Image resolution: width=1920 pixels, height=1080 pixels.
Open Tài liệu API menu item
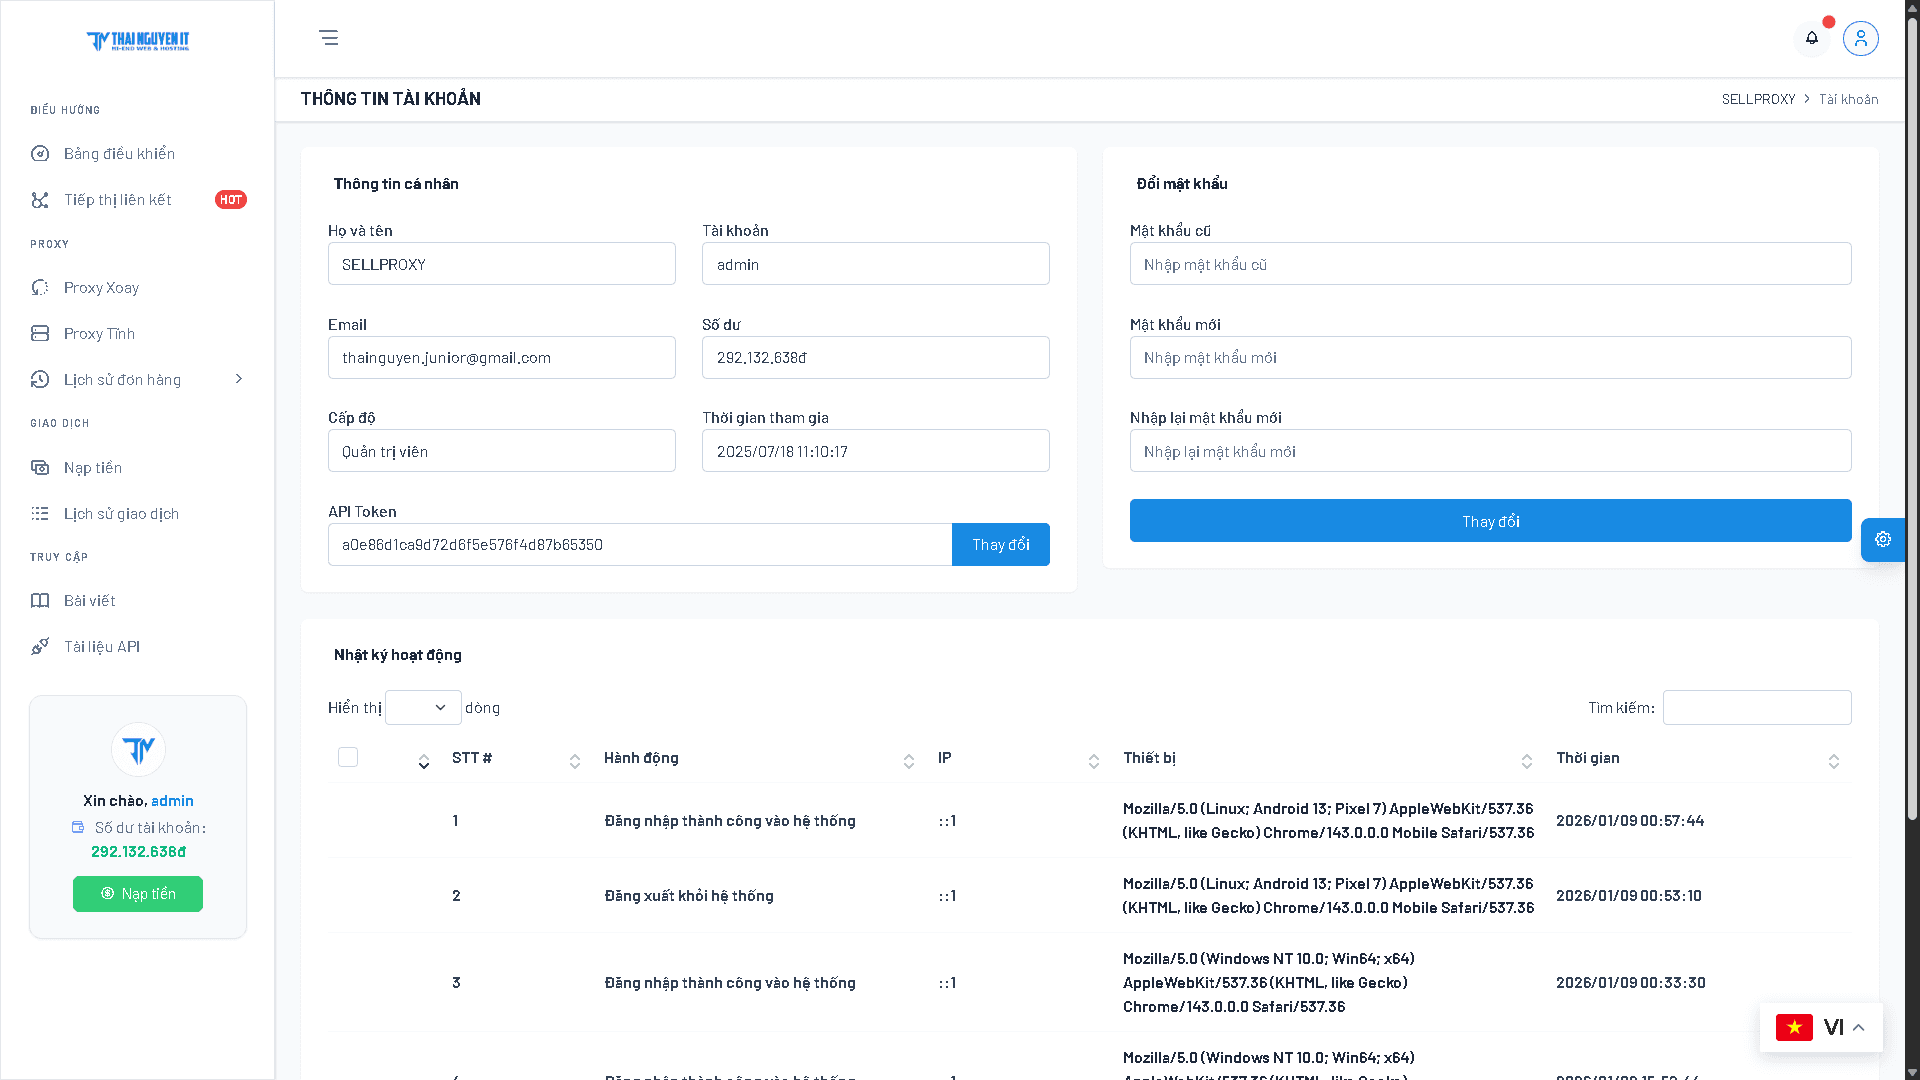pos(138,646)
